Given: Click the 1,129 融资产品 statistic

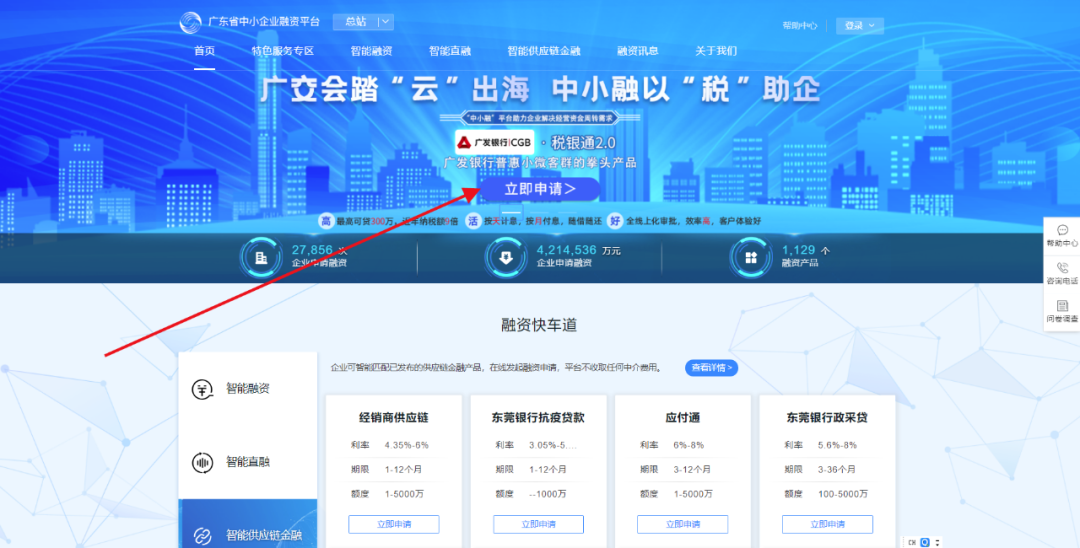Looking at the screenshot, I should (x=805, y=255).
